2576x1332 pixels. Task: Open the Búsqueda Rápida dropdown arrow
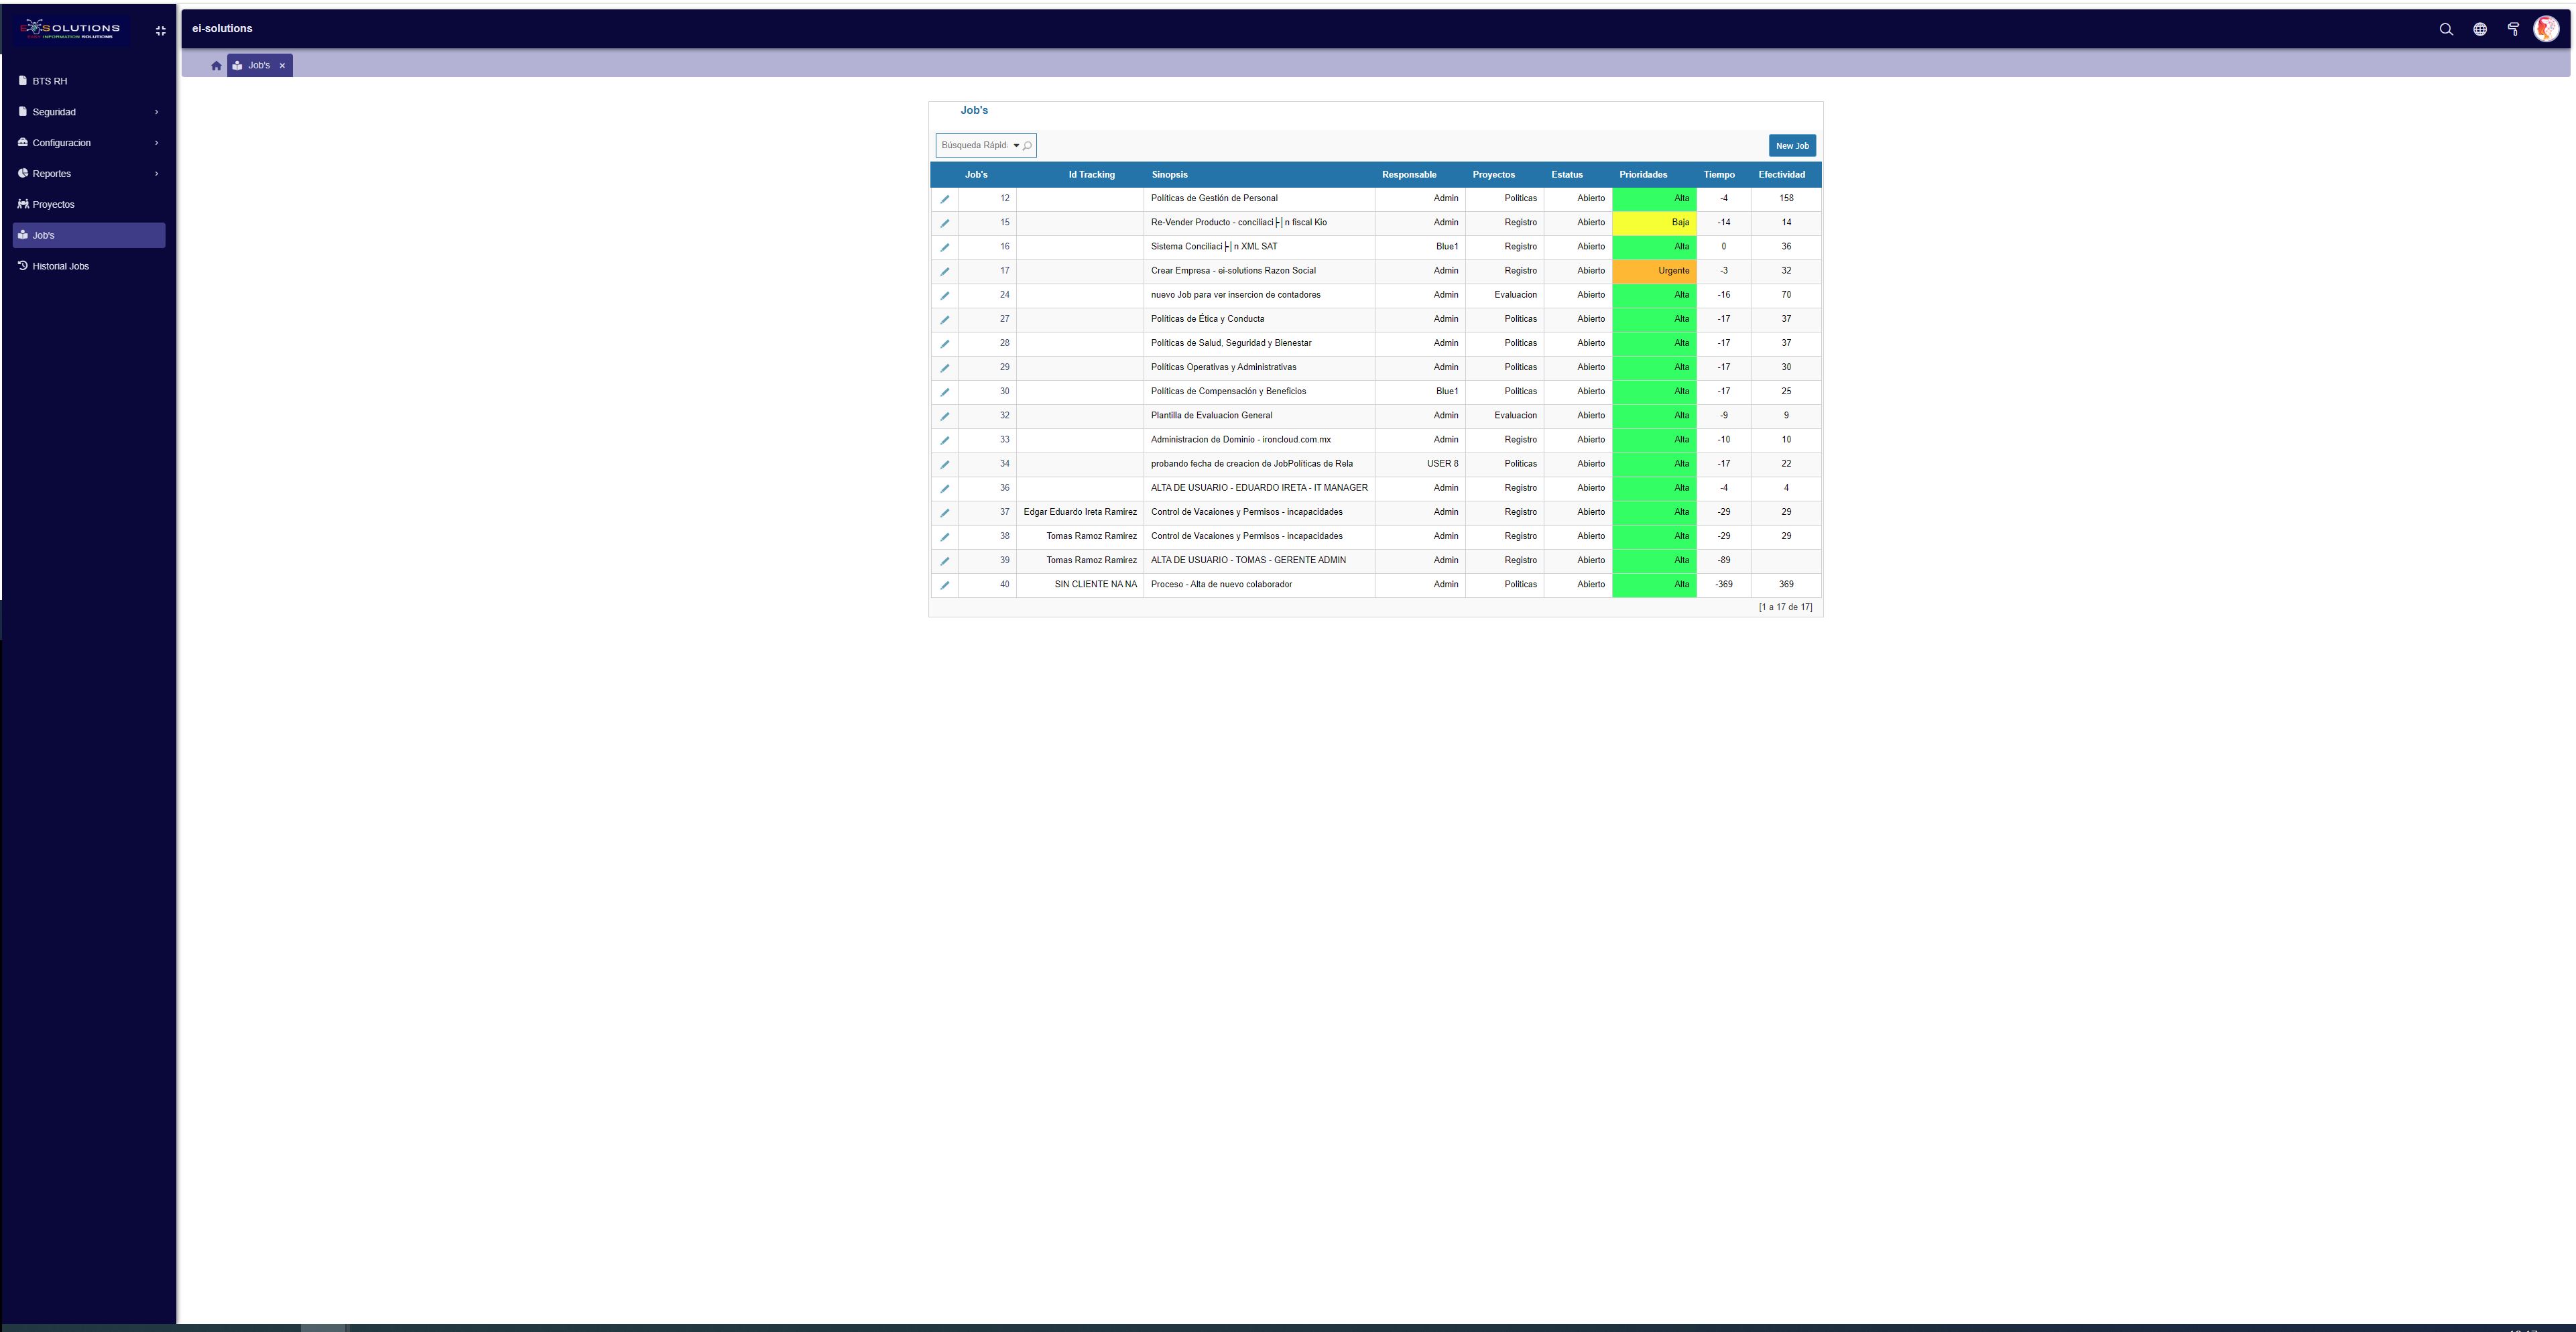coord(1016,146)
